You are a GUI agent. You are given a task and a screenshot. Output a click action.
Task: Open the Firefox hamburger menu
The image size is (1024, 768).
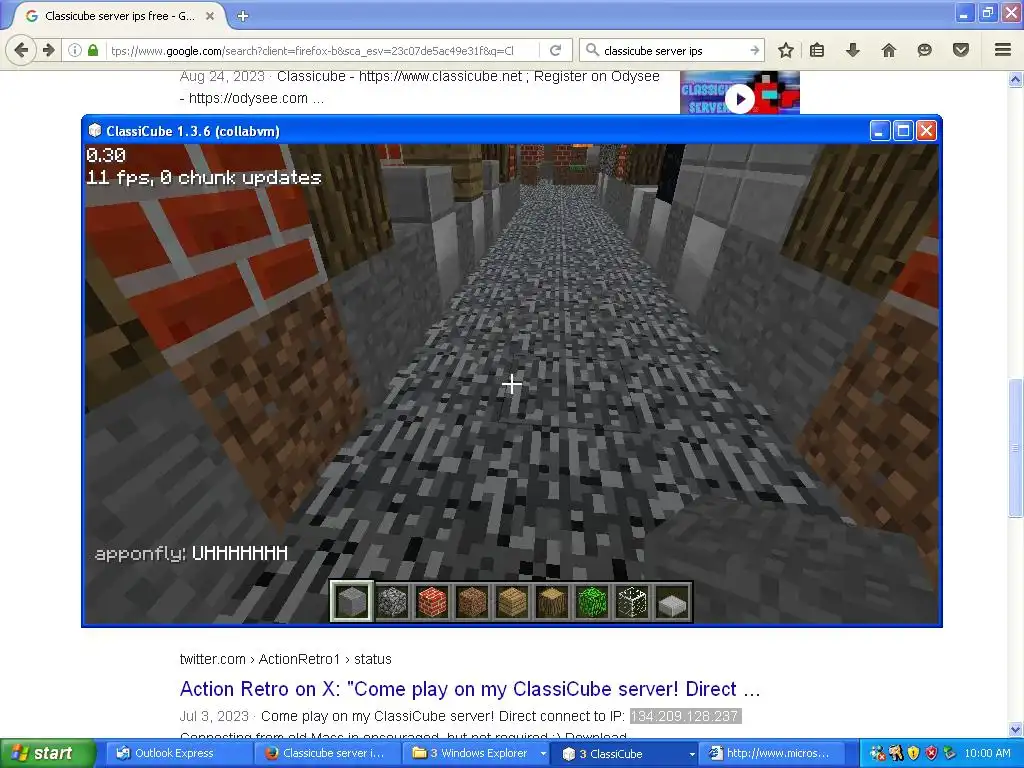click(x=1002, y=50)
